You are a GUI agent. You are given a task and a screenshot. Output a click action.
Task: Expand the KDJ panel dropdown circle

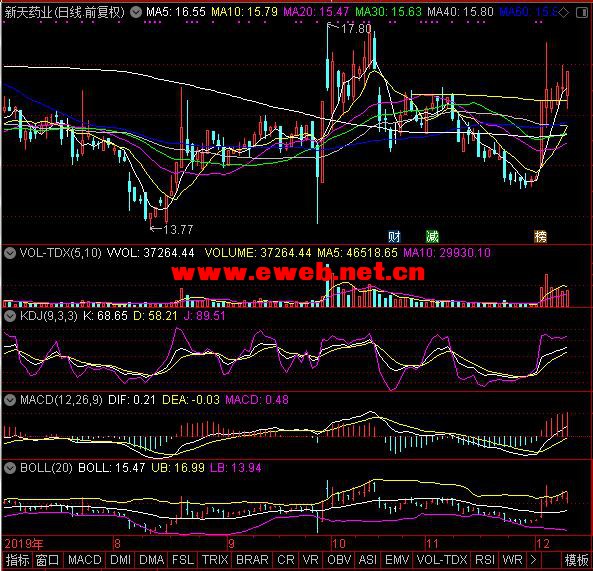(10, 316)
